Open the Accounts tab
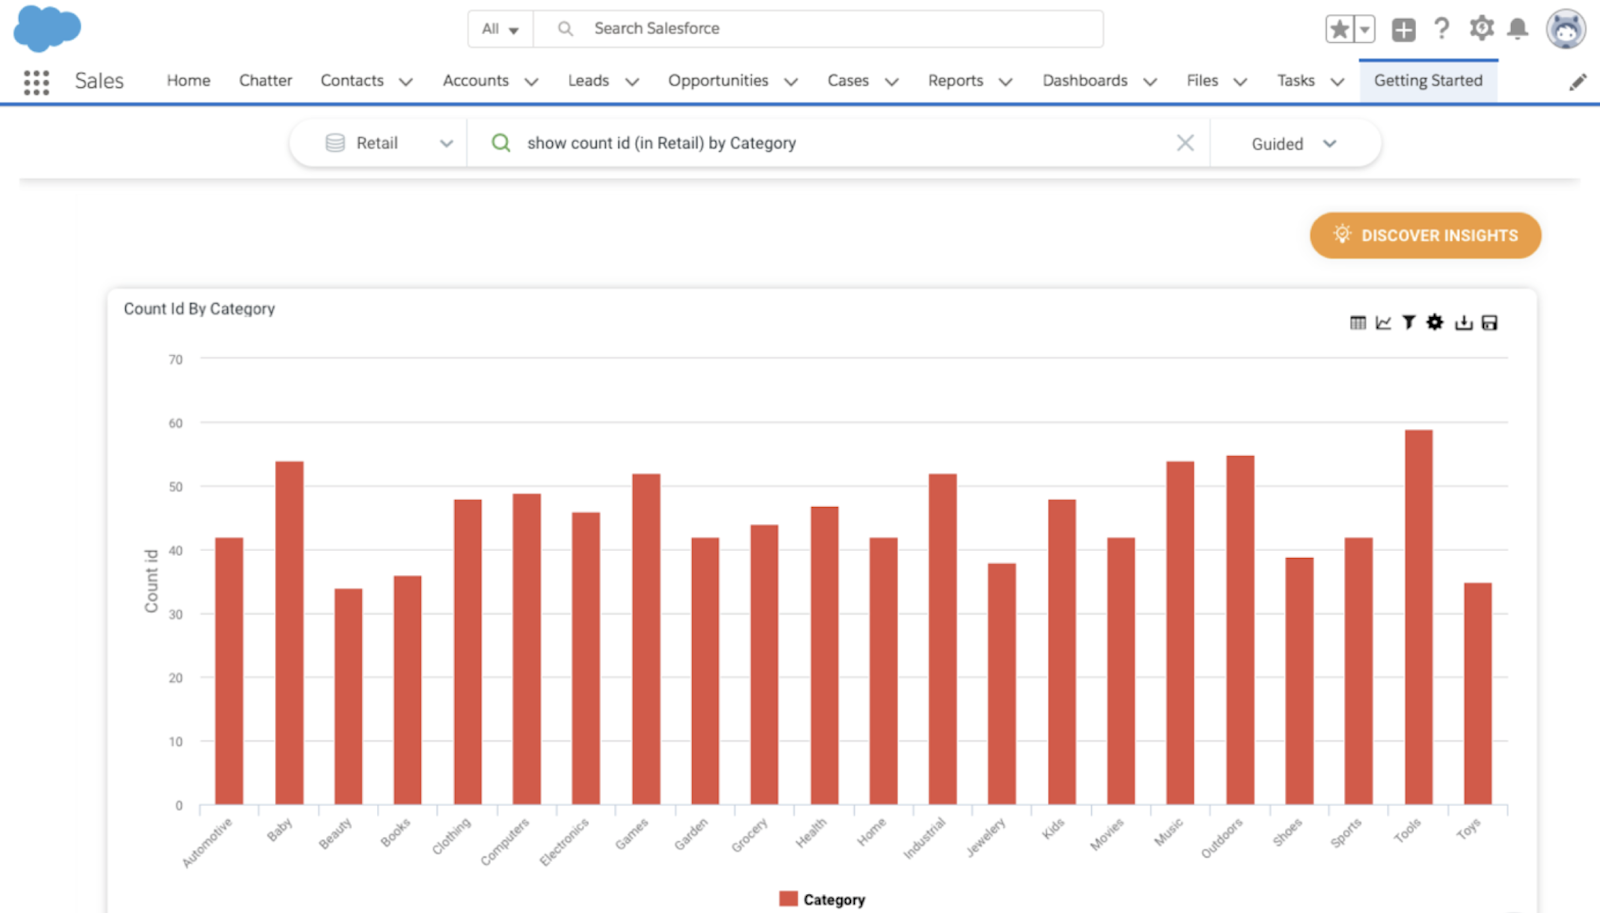Viewport: 1600px width, 913px height. pos(476,81)
